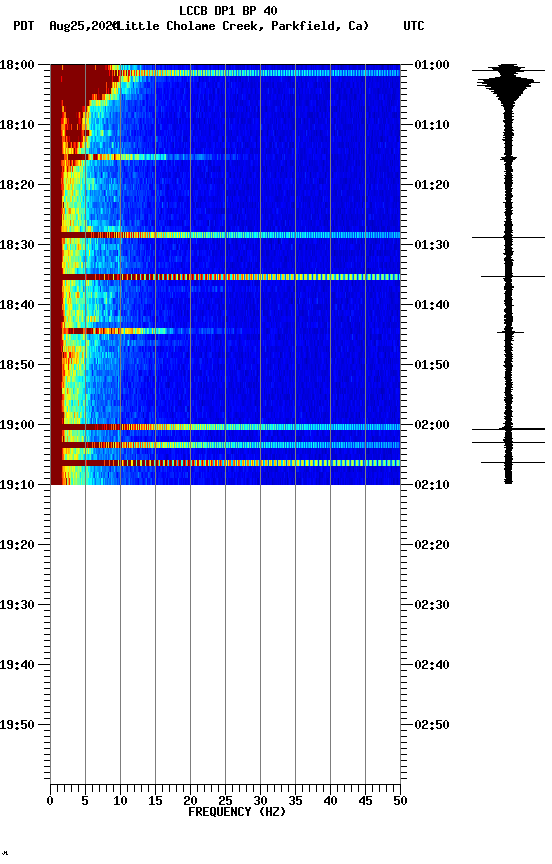Select the 19:40 PDT time label
Viewport: 552px width, 864px height.
[17, 665]
